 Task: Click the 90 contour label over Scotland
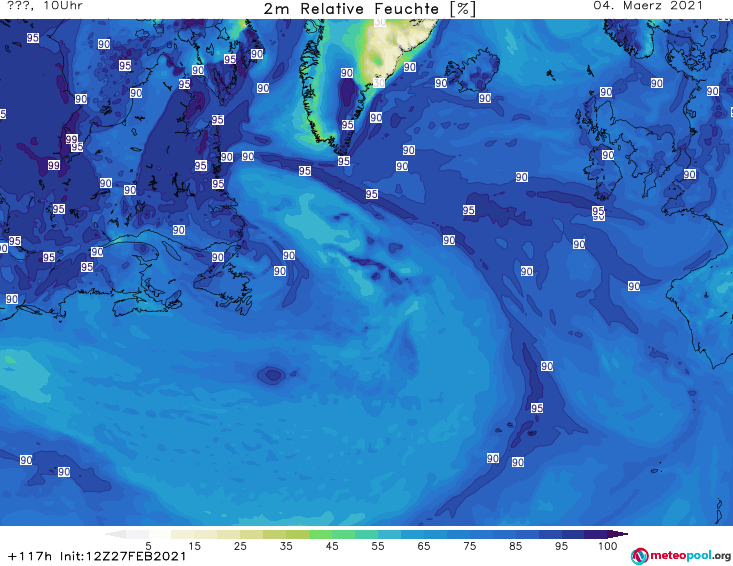606,92
